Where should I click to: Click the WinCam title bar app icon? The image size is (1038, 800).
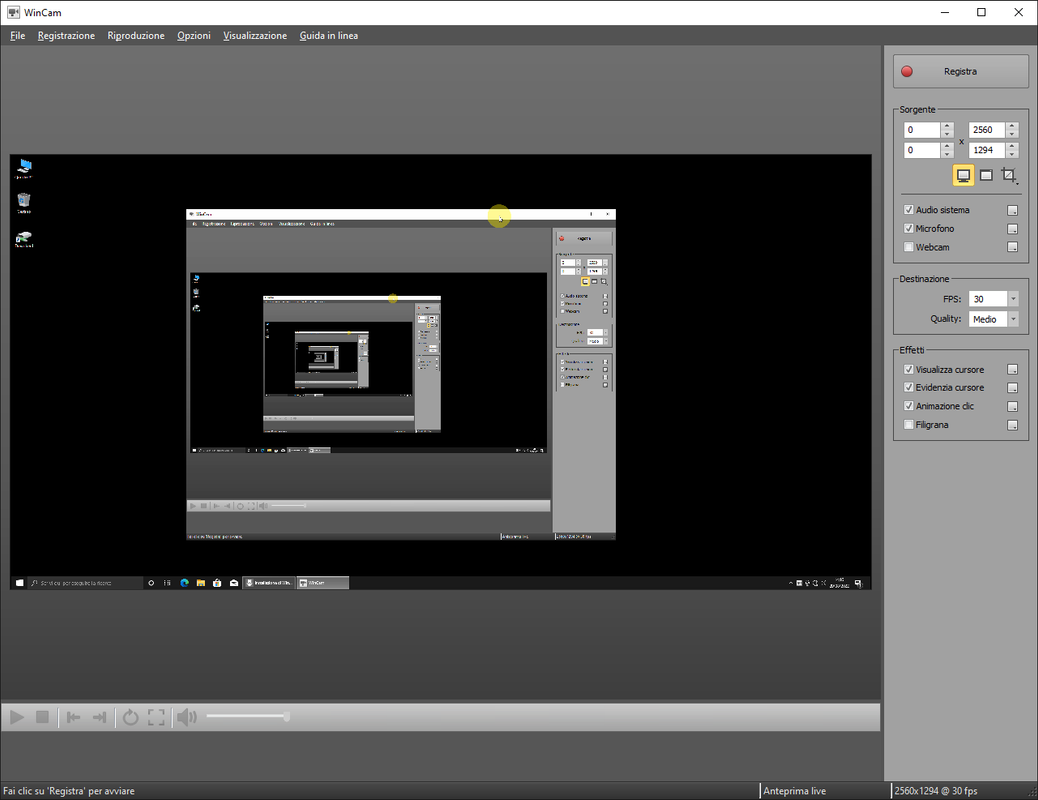(x=13, y=12)
